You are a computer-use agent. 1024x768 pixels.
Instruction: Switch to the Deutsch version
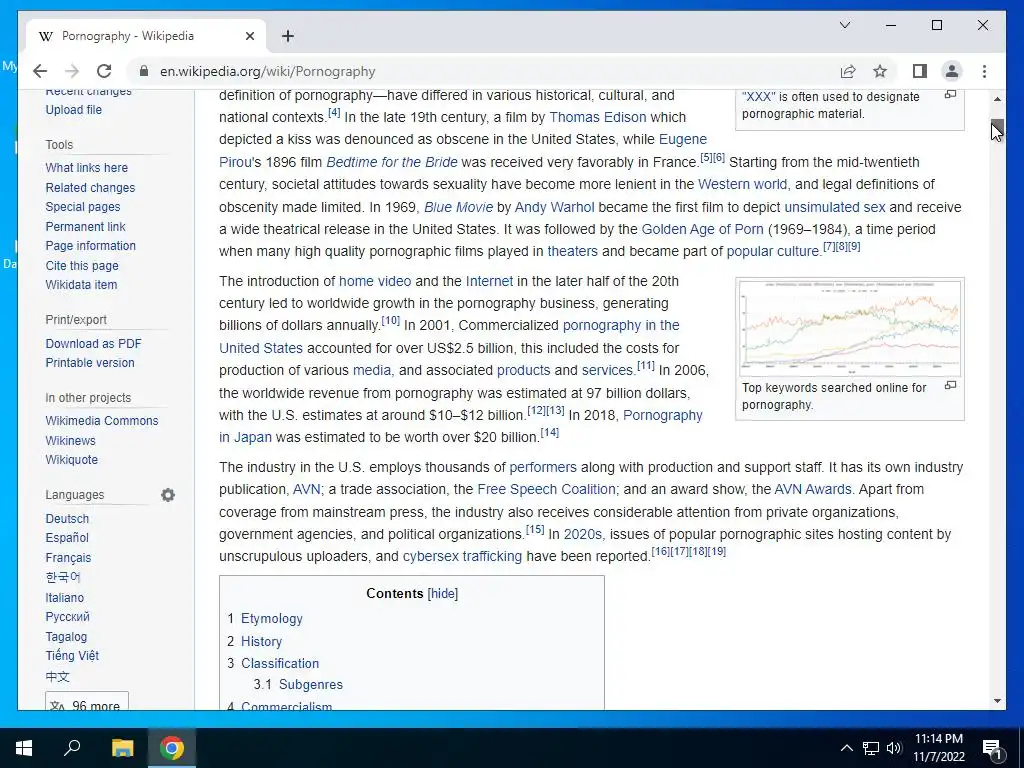coord(67,519)
